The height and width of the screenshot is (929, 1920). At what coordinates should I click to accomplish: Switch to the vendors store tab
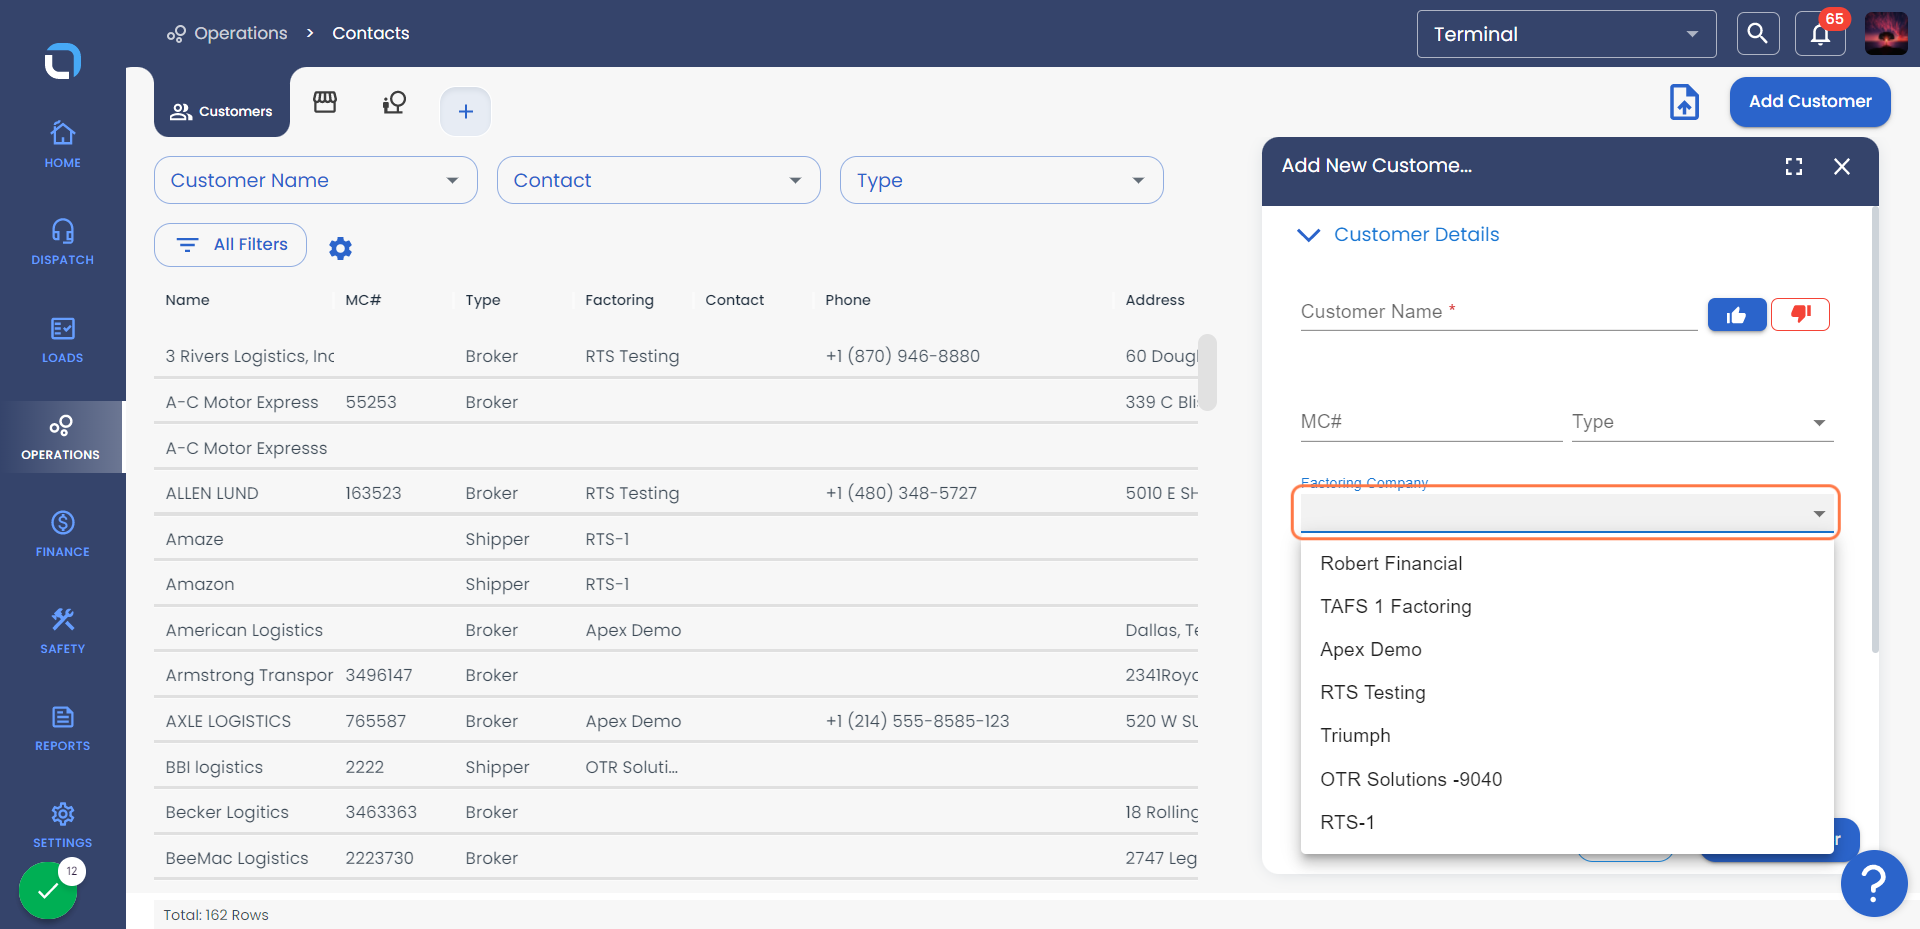pyautogui.click(x=325, y=102)
